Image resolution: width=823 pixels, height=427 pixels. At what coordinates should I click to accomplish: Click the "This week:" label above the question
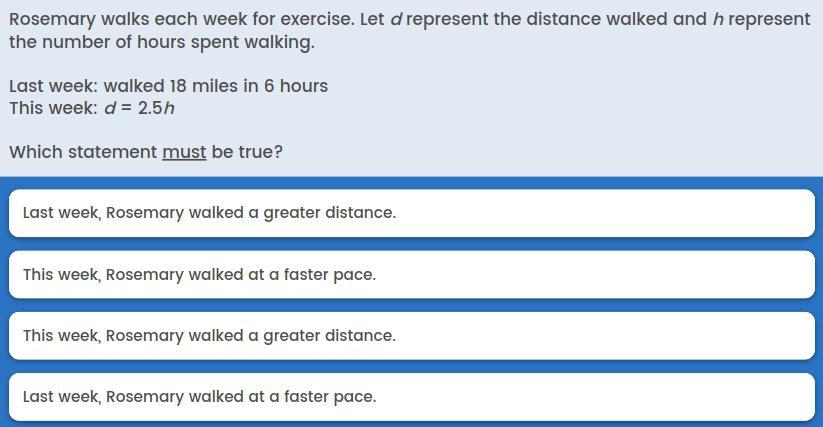53,108
